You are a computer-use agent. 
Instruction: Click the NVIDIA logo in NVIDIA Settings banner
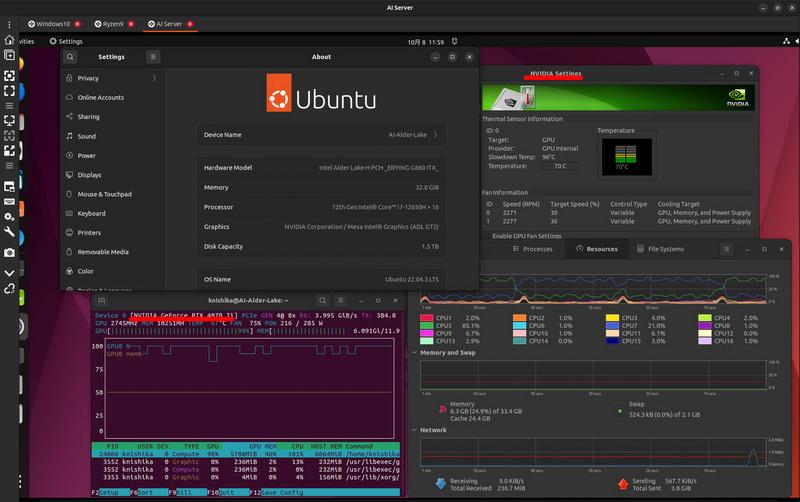pyautogui.click(x=738, y=97)
